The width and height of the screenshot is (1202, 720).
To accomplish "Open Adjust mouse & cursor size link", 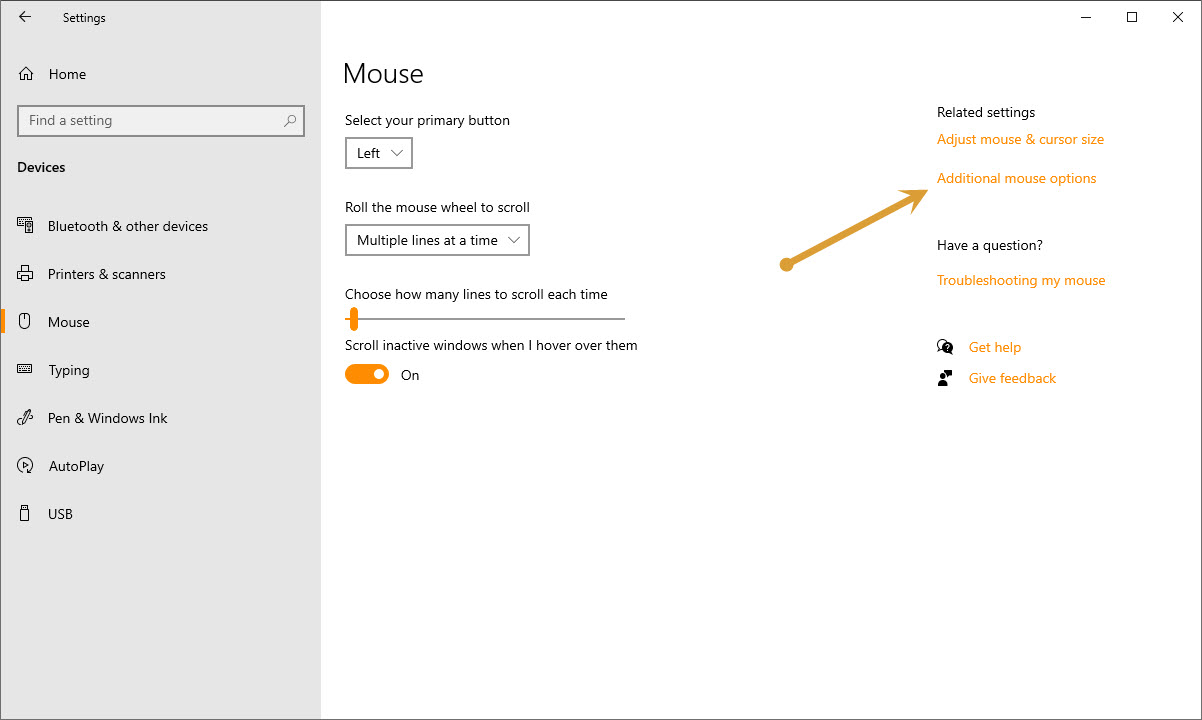I will click(x=1020, y=139).
